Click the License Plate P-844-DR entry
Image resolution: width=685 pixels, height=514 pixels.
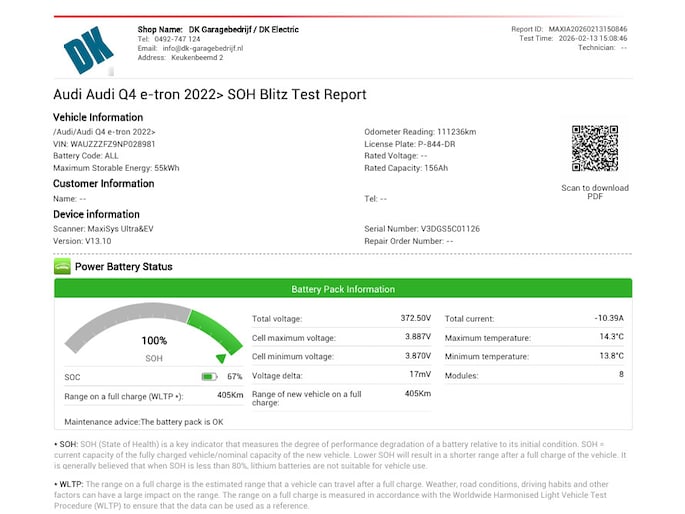(x=412, y=144)
